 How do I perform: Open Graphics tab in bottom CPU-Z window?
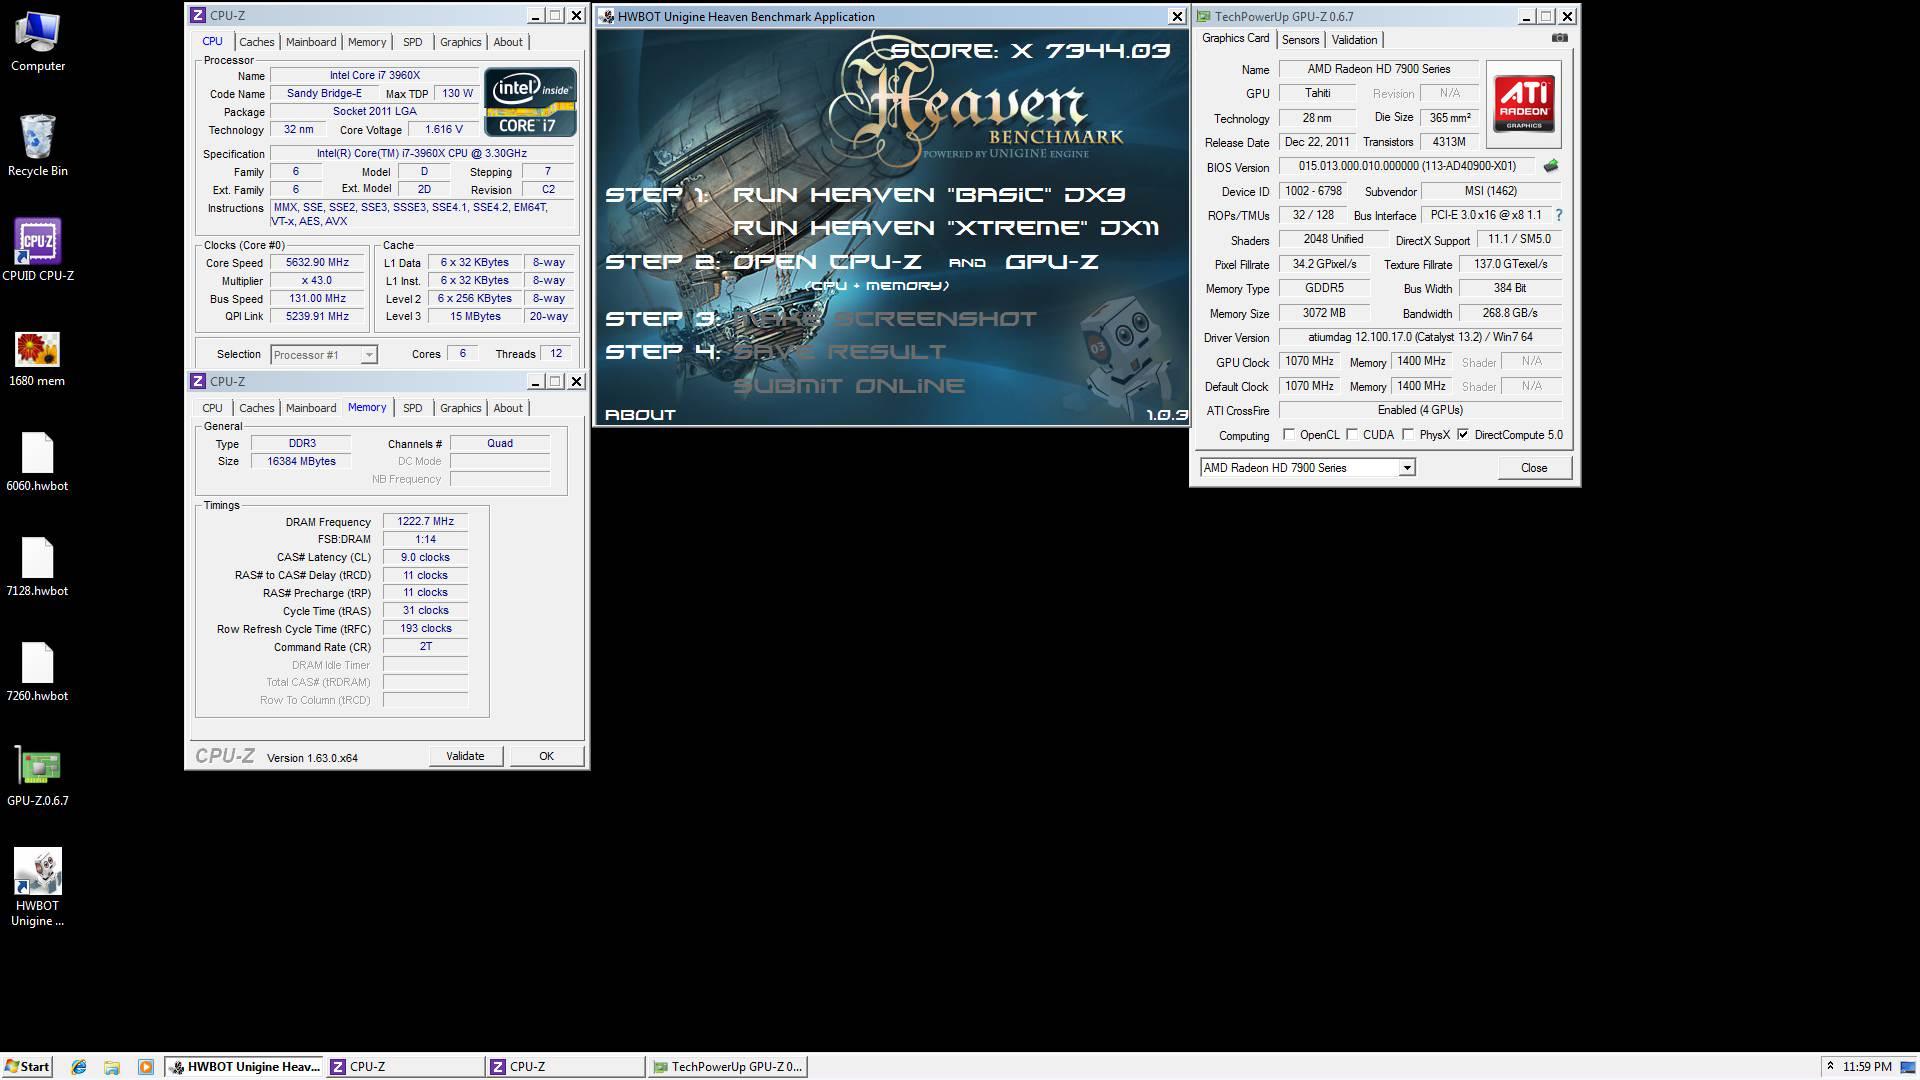click(460, 408)
